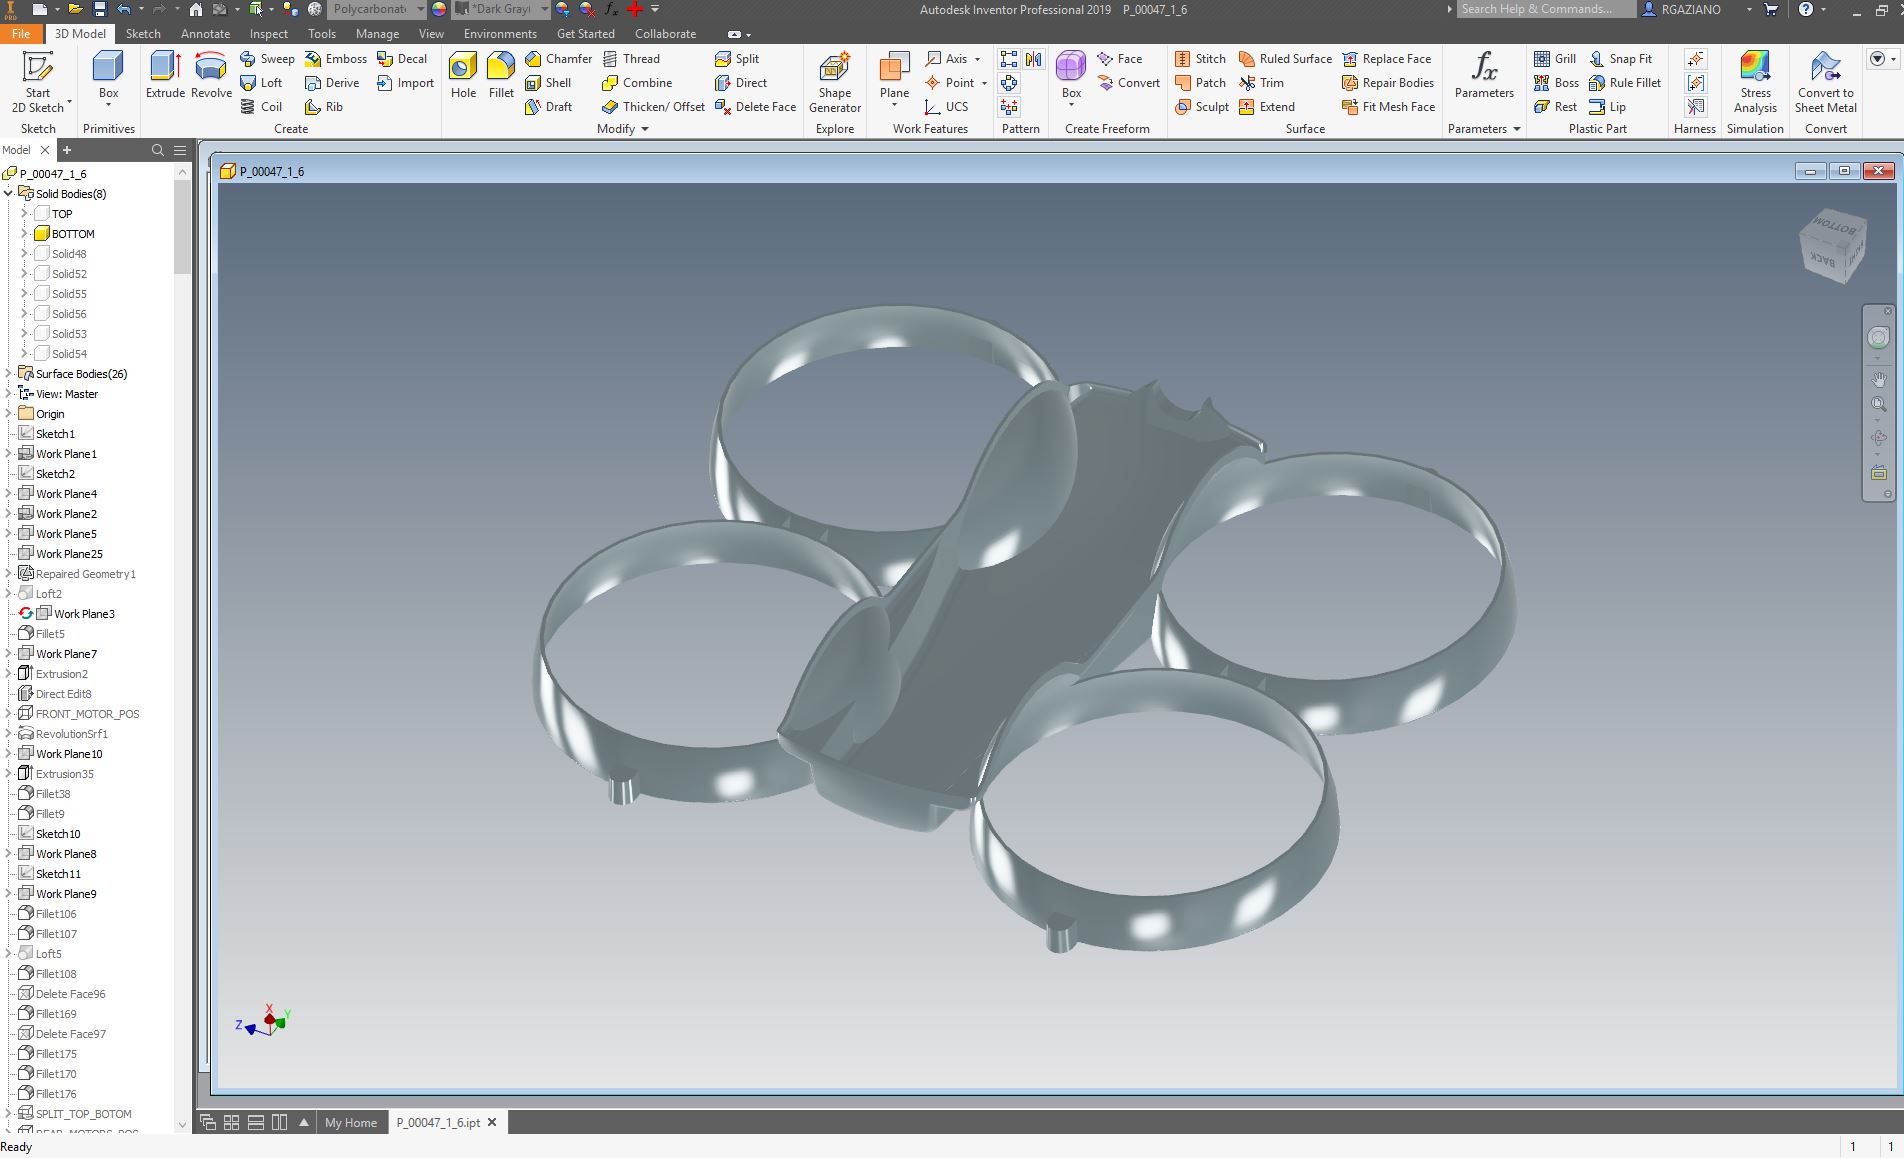Activate the Stitch surface tool
The height and width of the screenshot is (1158, 1904).
[x=1200, y=58]
